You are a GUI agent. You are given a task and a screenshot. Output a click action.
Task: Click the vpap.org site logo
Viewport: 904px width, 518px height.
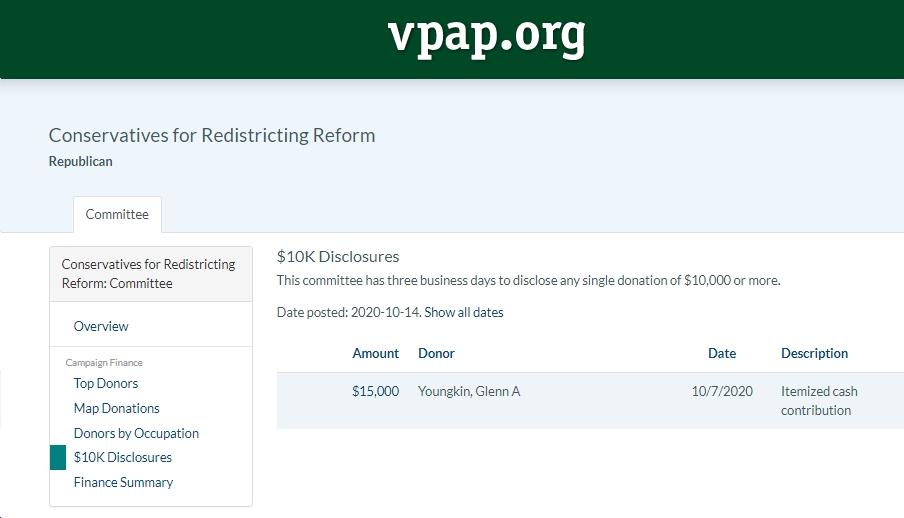(486, 36)
